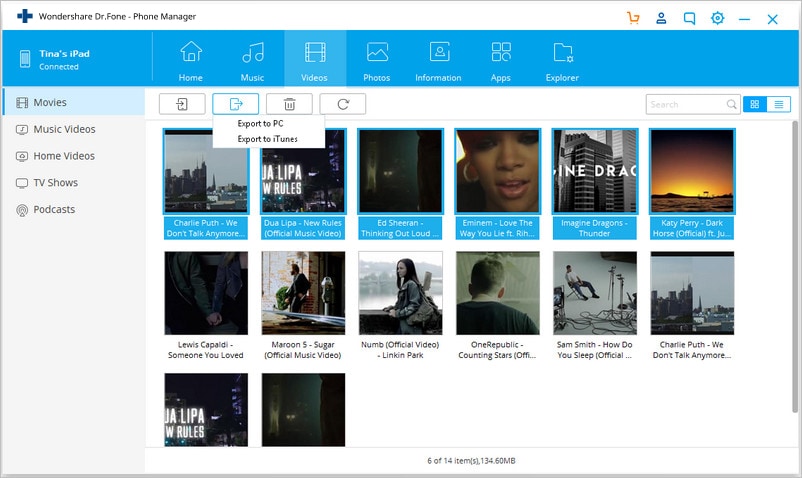The width and height of the screenshot is (802, 478).
Task: Open the Explorer tab
Action: tap(562, 61)
